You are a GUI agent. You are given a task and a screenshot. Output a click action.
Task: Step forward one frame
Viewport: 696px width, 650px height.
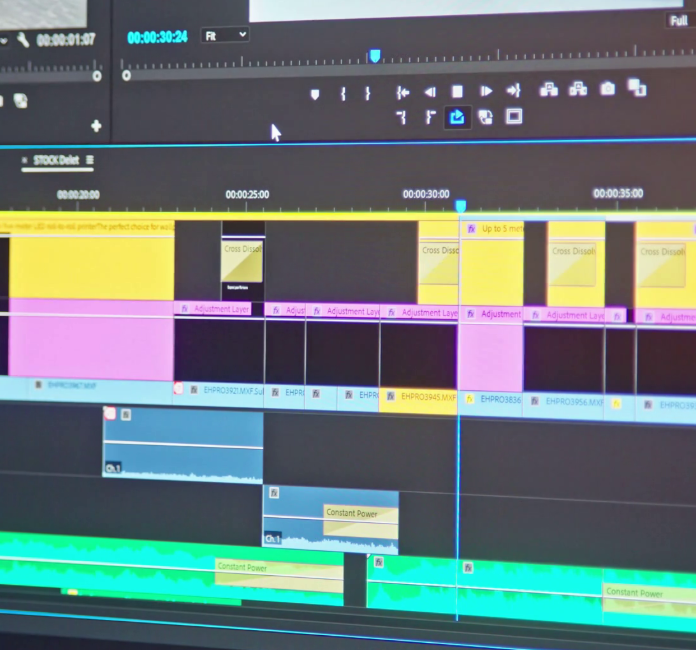coord(486,91)
